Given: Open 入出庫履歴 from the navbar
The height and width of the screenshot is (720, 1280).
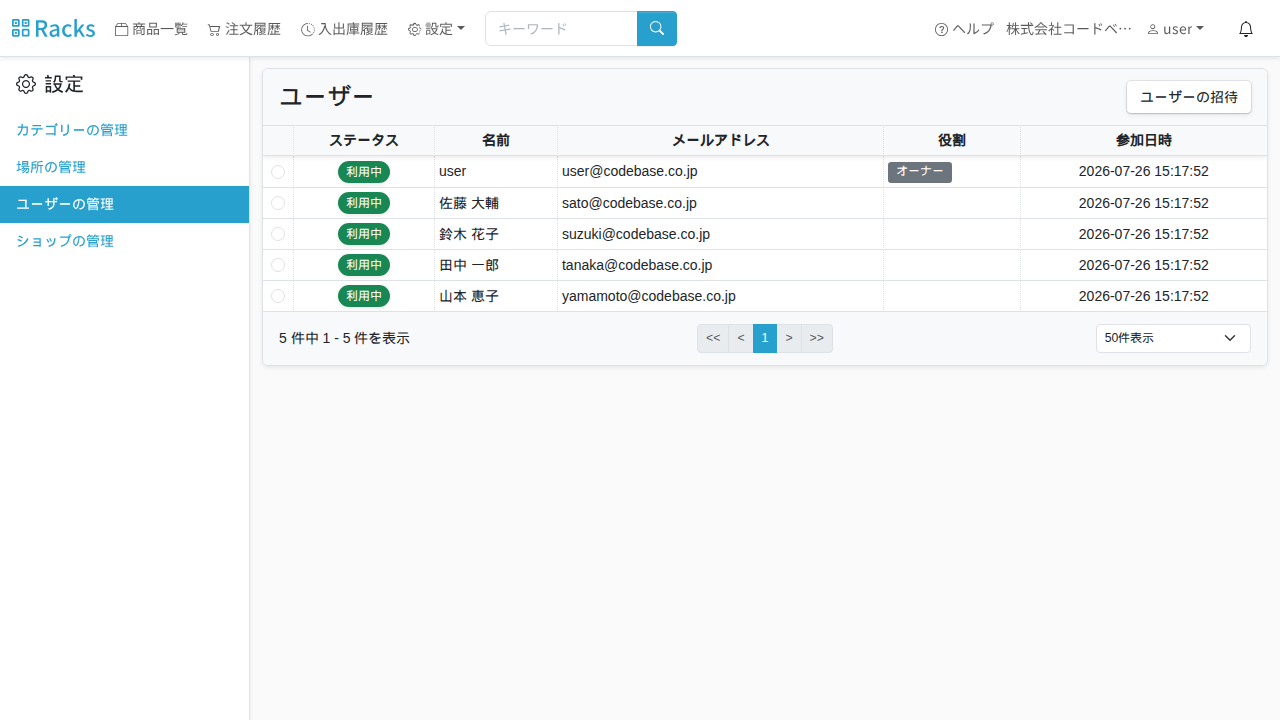Looking at the screenshot, I should 344,29.
